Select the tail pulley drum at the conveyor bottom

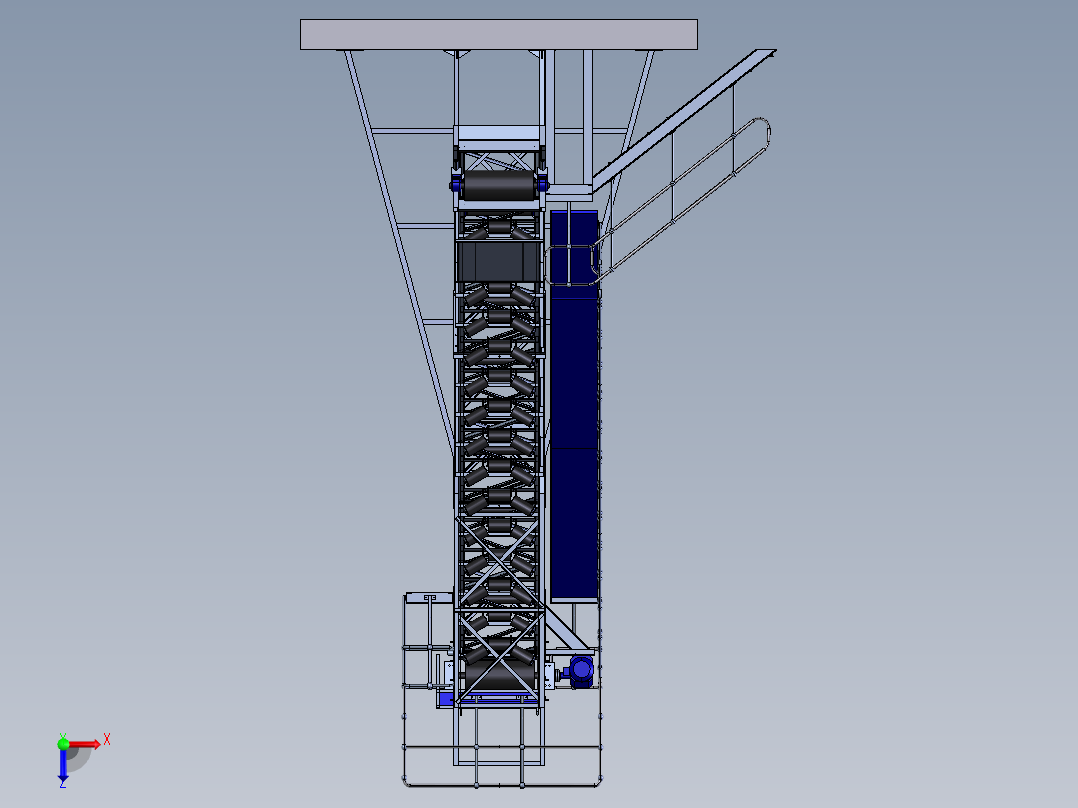pos(498,673)
